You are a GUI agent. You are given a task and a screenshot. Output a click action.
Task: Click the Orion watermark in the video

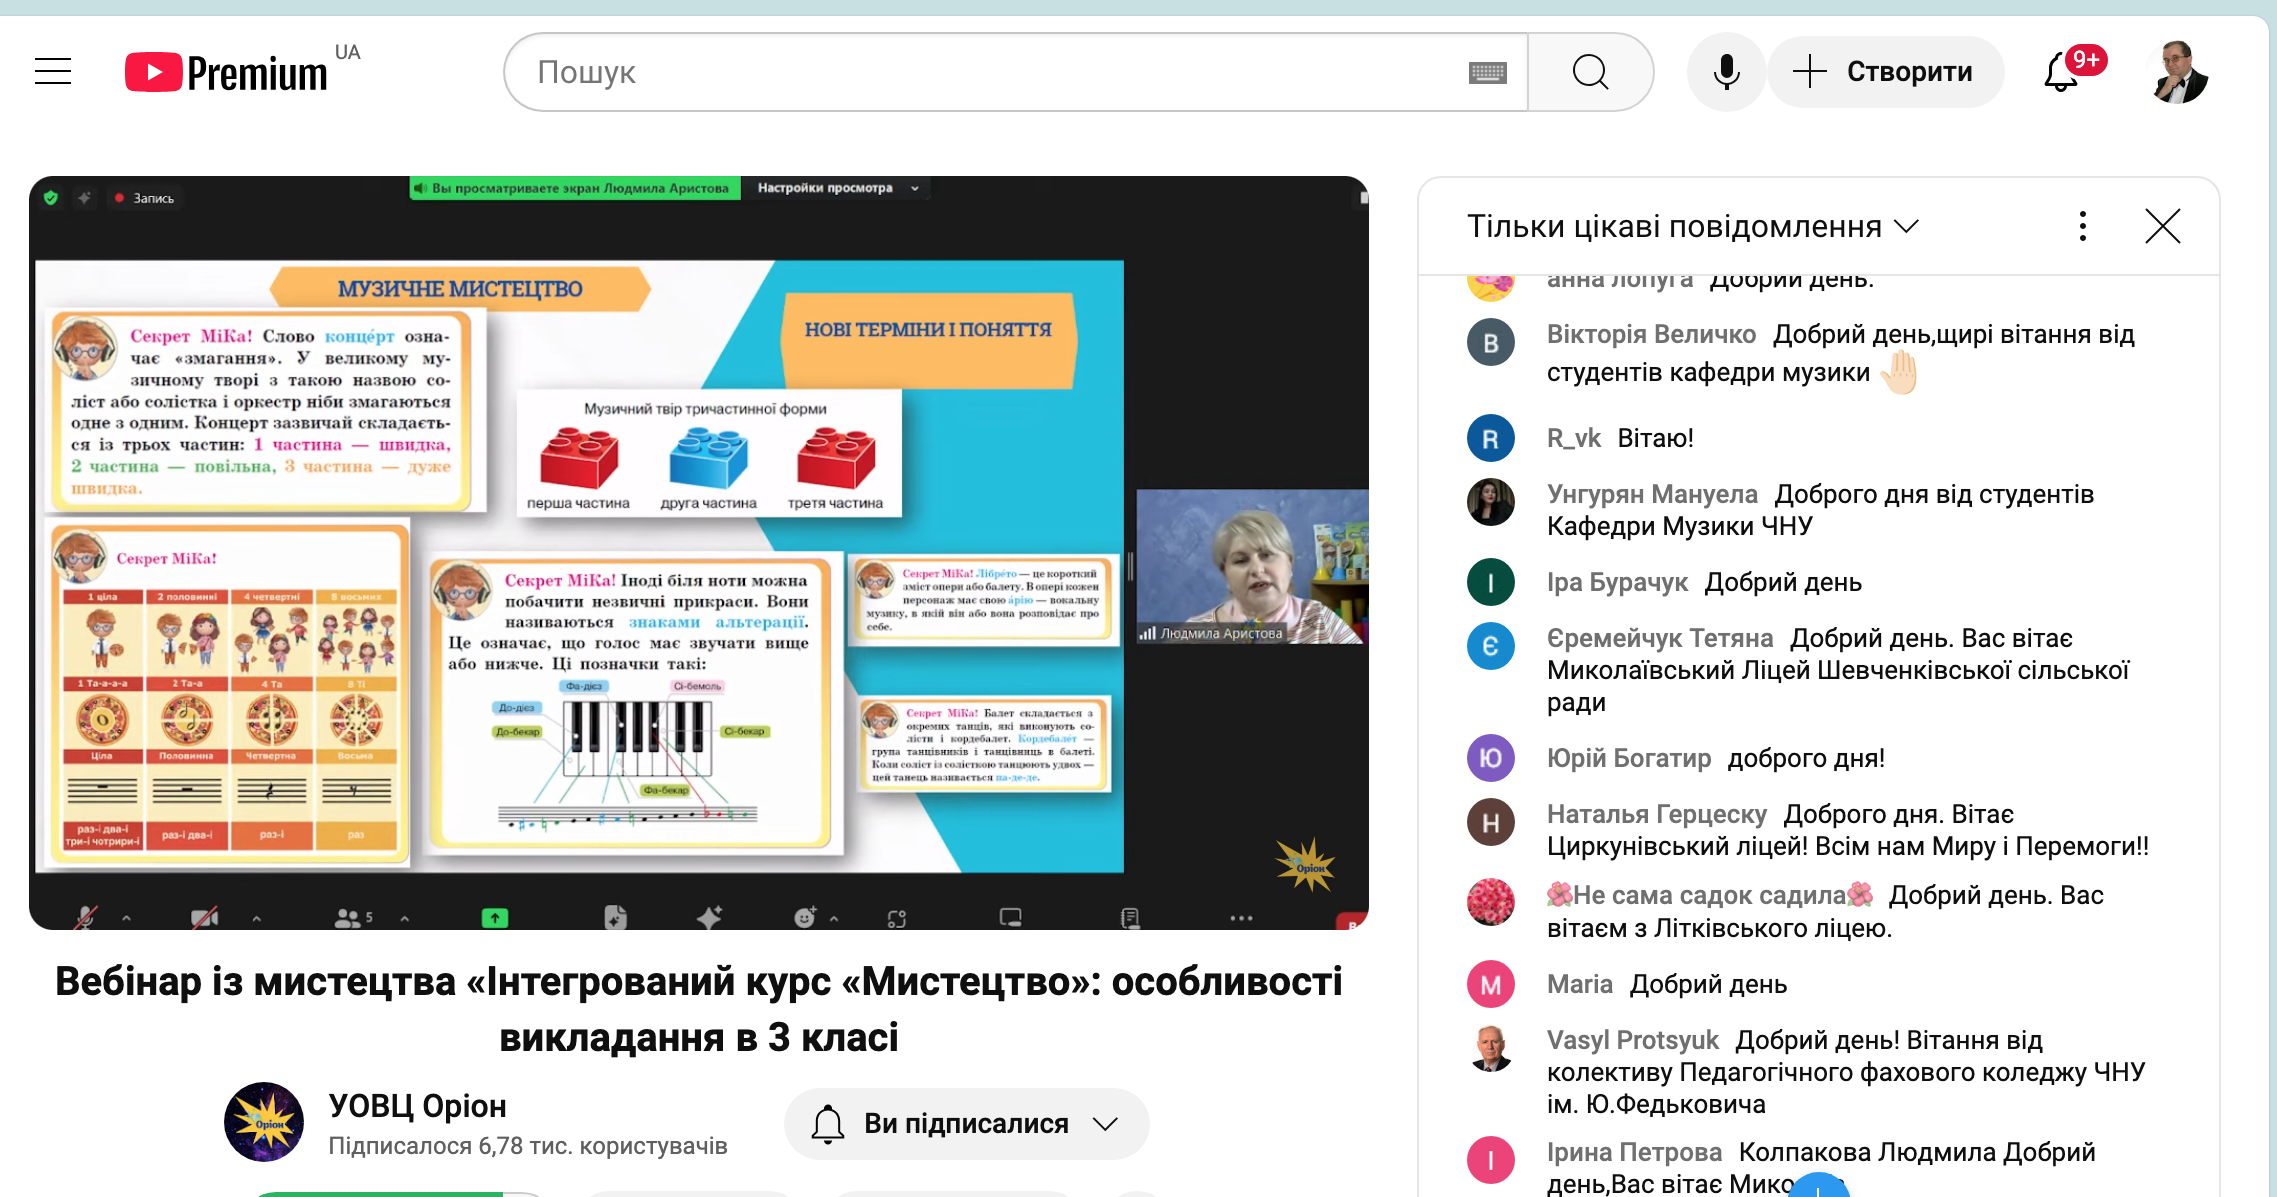point(1305,864)
